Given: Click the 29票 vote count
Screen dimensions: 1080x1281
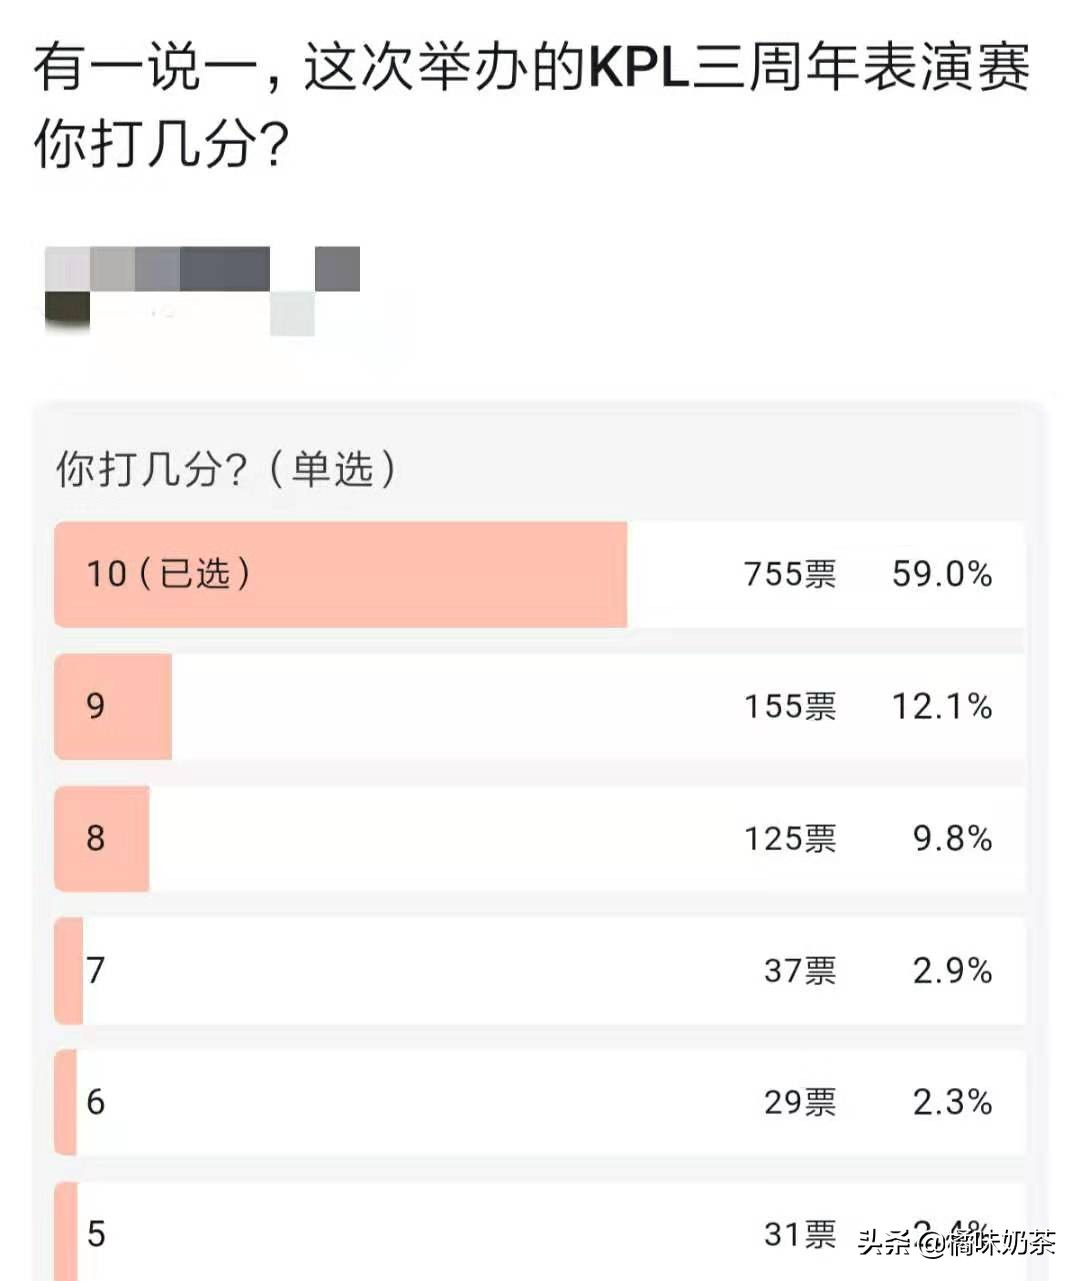Looking at the screenshot, I should [x=800, y=1102].
